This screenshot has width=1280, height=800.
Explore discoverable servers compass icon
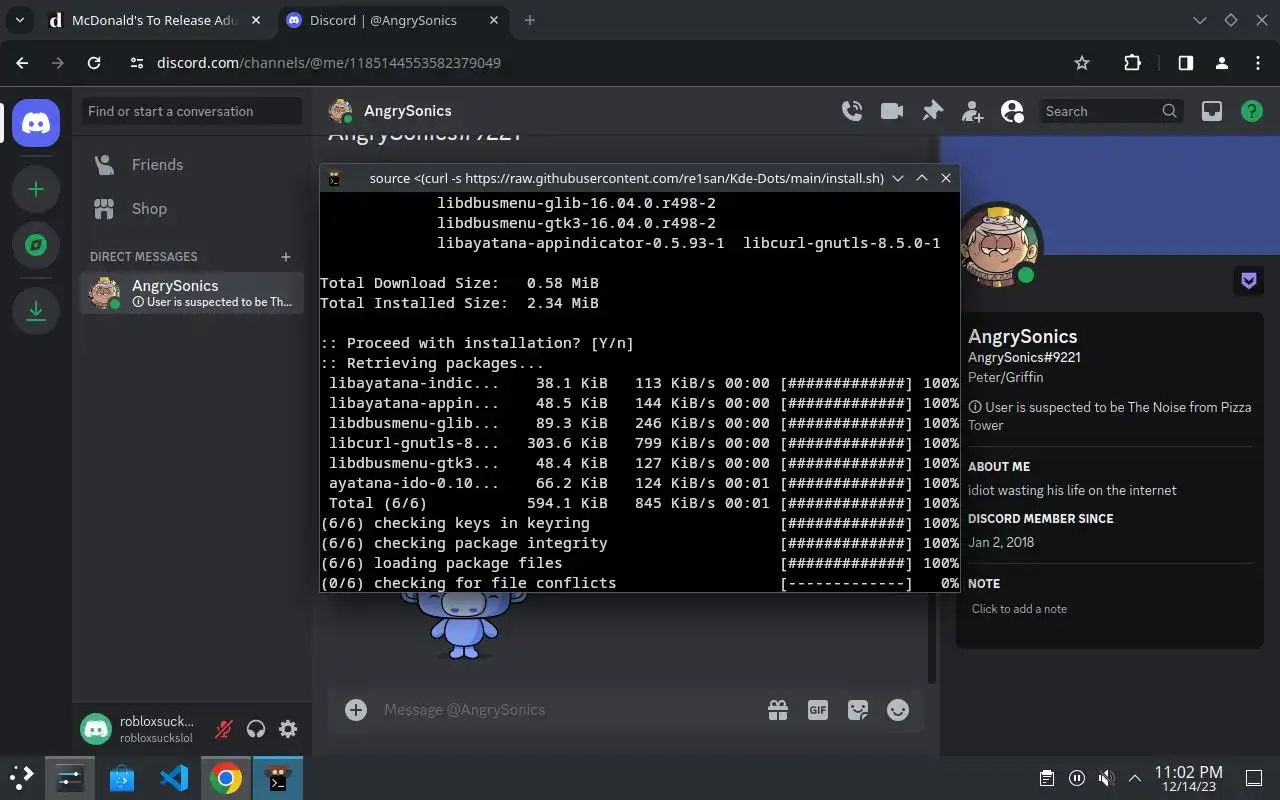point(36,245)
